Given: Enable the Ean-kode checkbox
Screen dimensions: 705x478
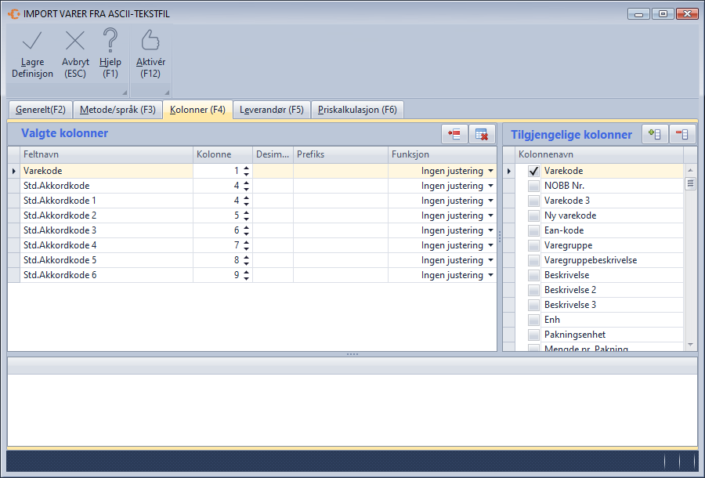Looking at the screenshot, I should (x=534, y=230).
